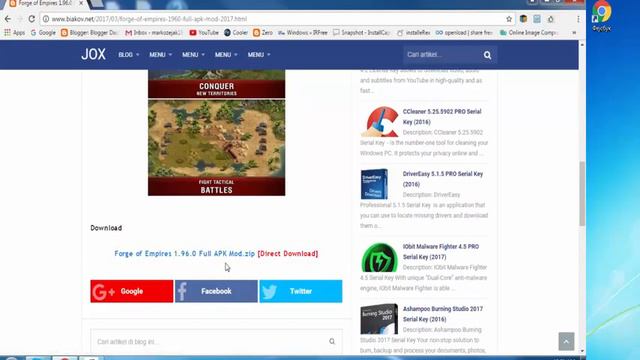Image resolution: width=640 pixels, height=360 pixels.
Task: Click the blue extension icon in toolbar
Action: coord(537,19)
